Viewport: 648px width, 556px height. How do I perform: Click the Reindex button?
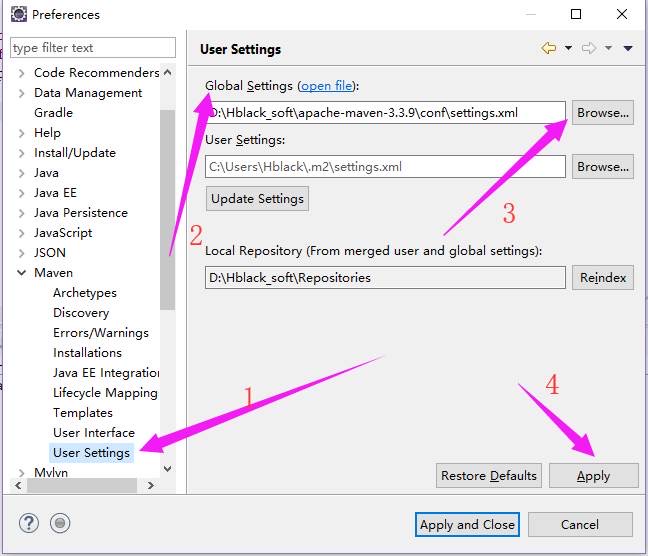603,277
